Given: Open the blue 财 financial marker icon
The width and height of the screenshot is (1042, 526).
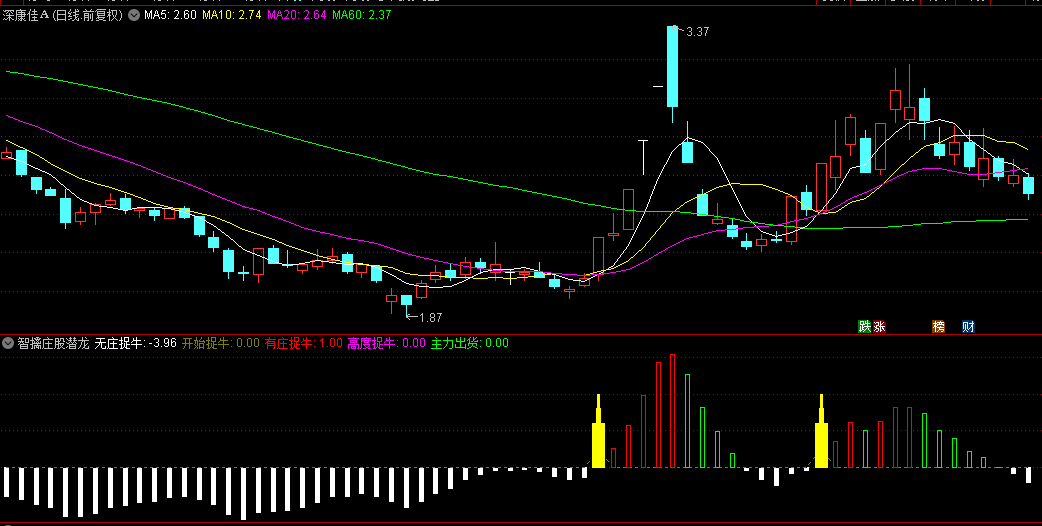Looking at the screenshot, I should pos(968,327).
